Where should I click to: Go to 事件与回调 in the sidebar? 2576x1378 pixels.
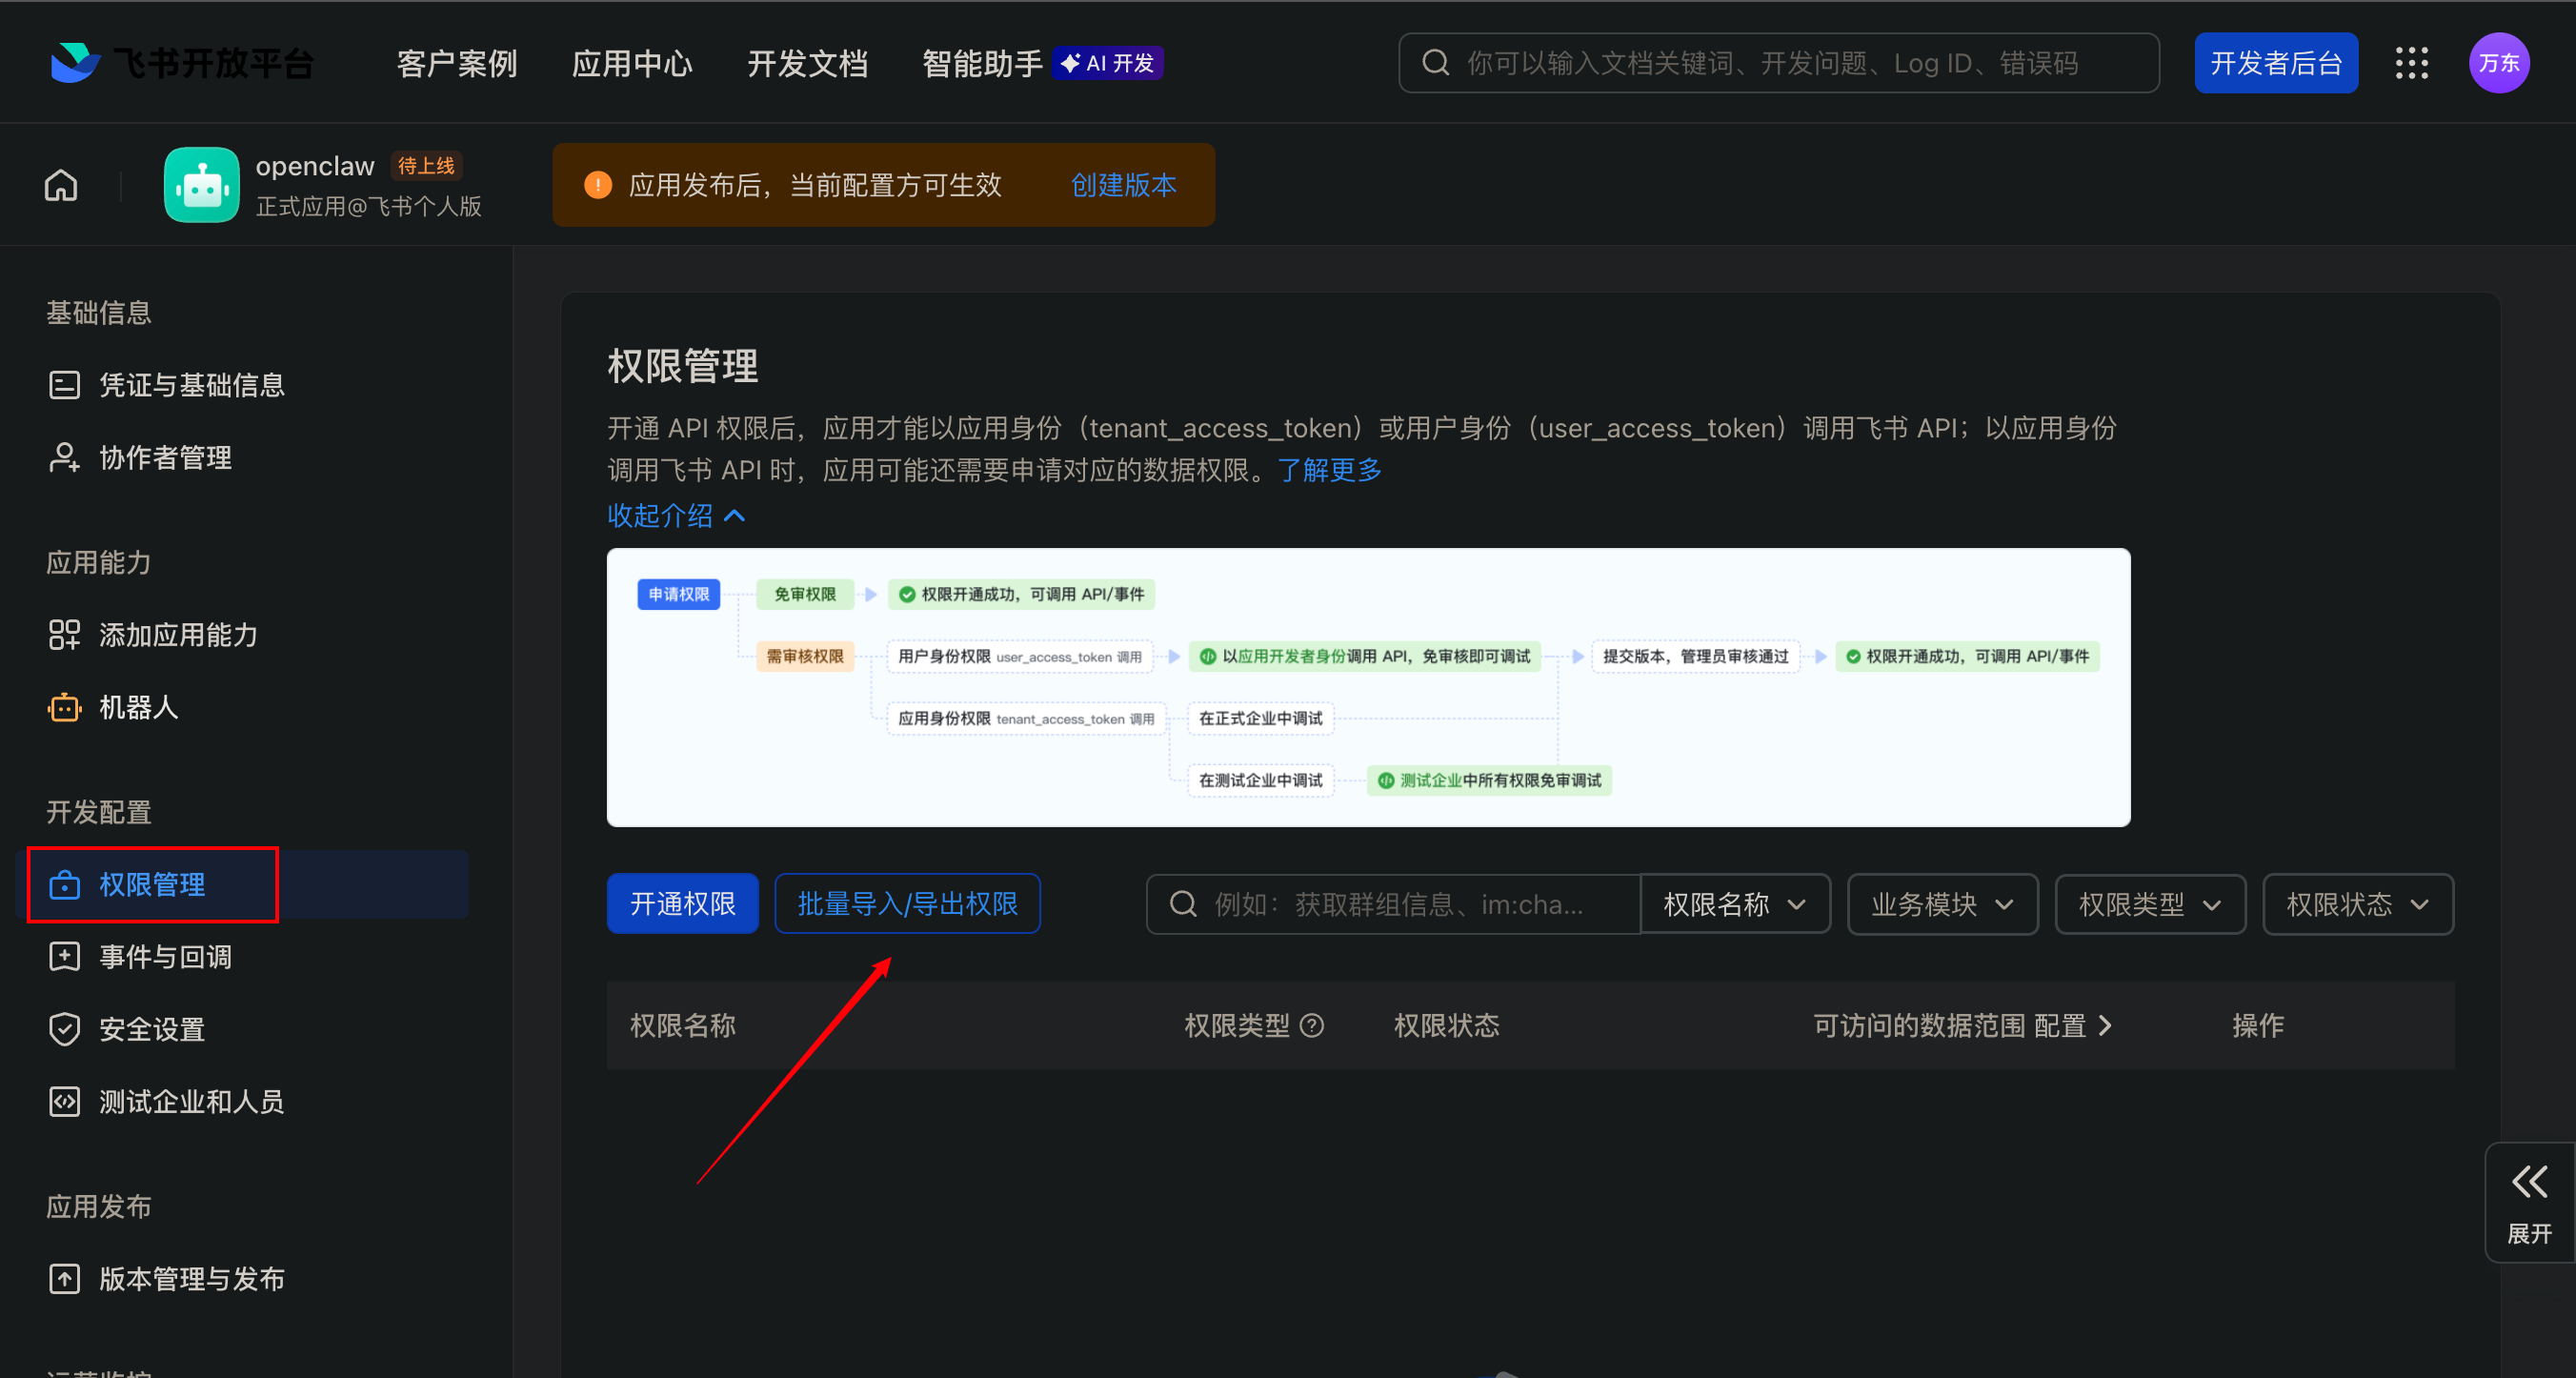pyautogui.click(x=165, y=957)
